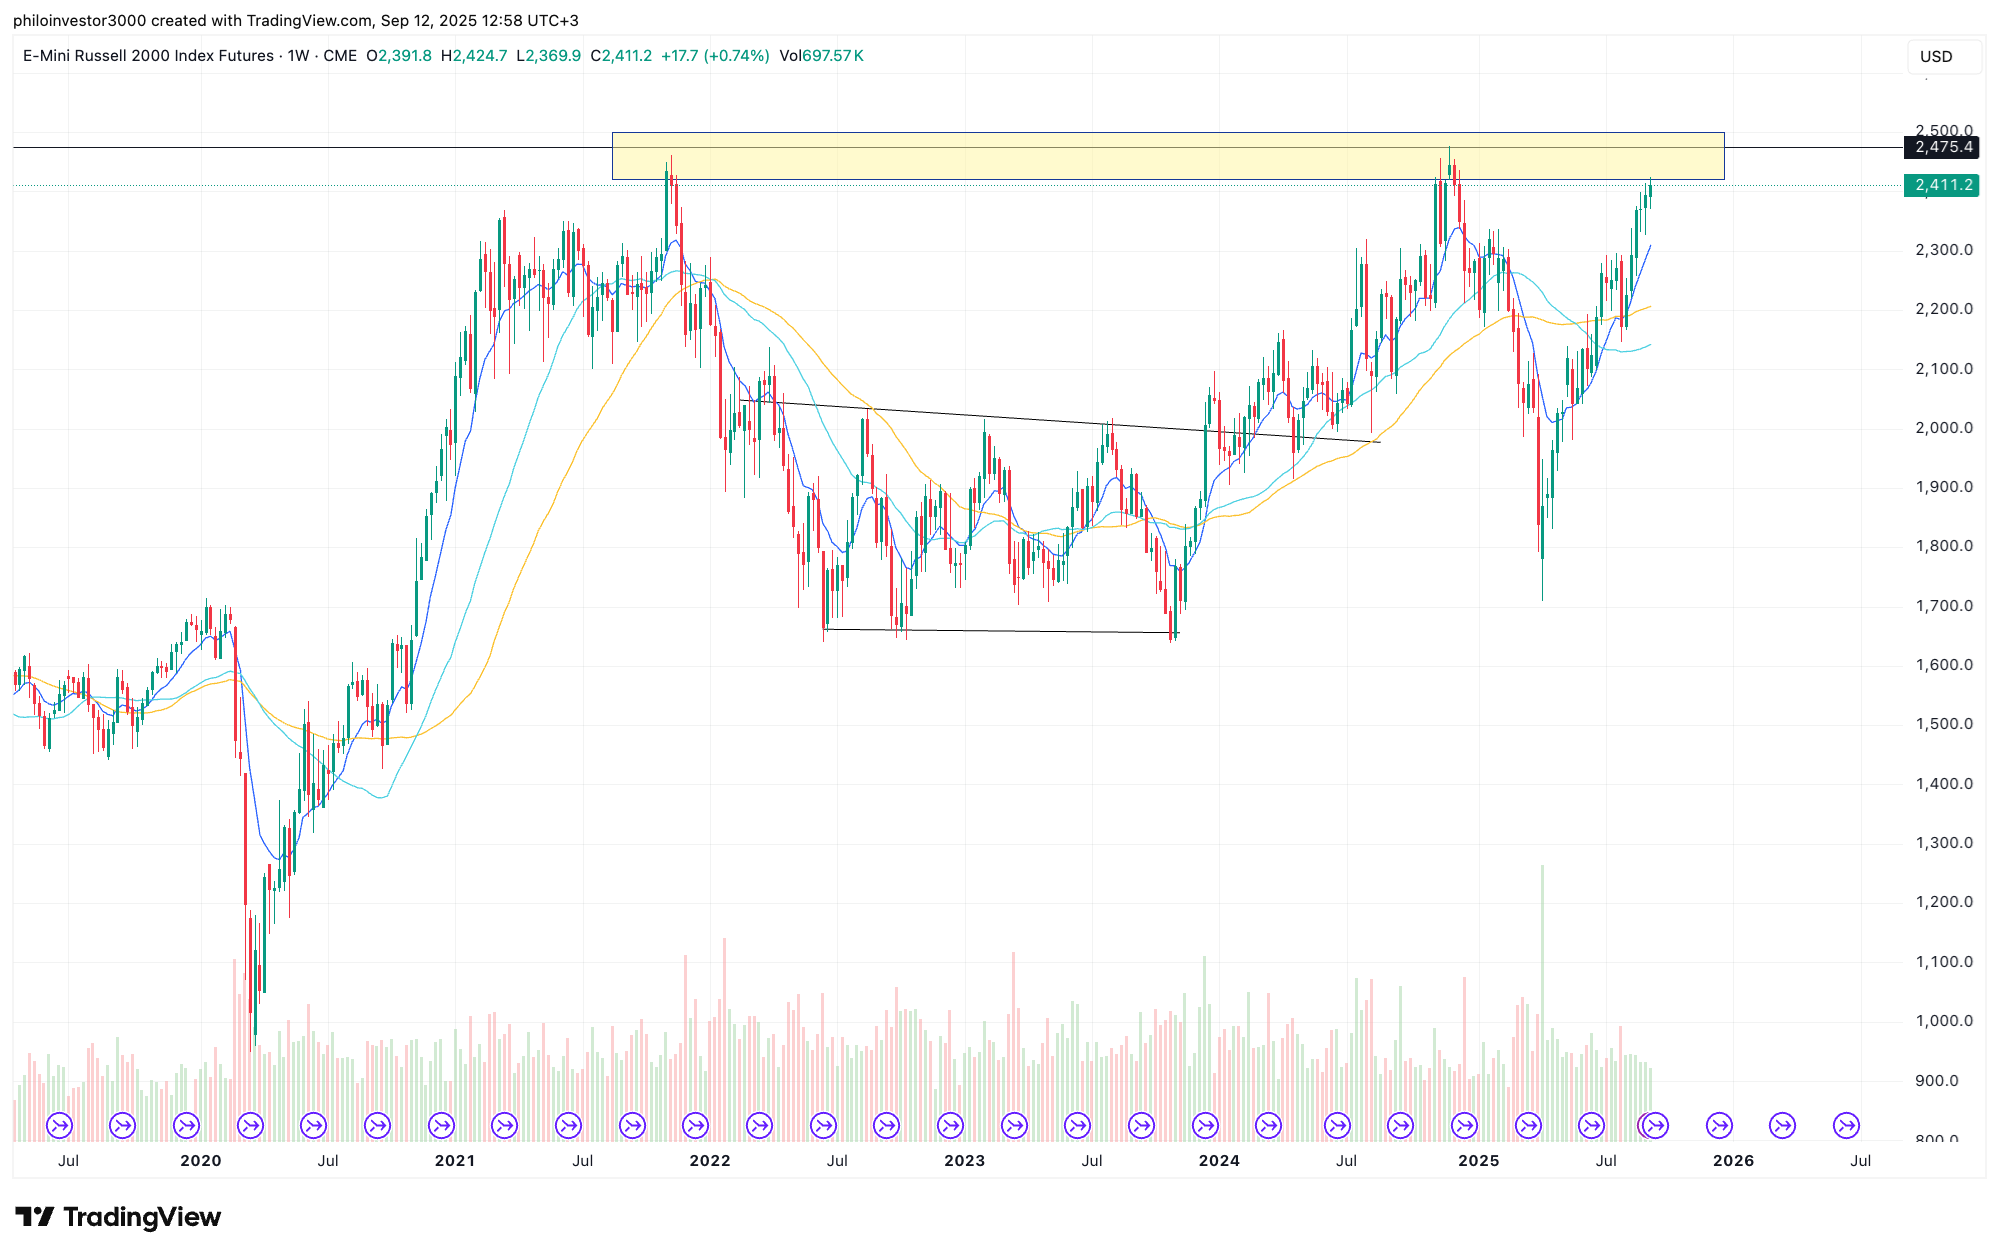Click the 2025 label on time axis
The image size is (1999, 1256).
(1478, 1161)
